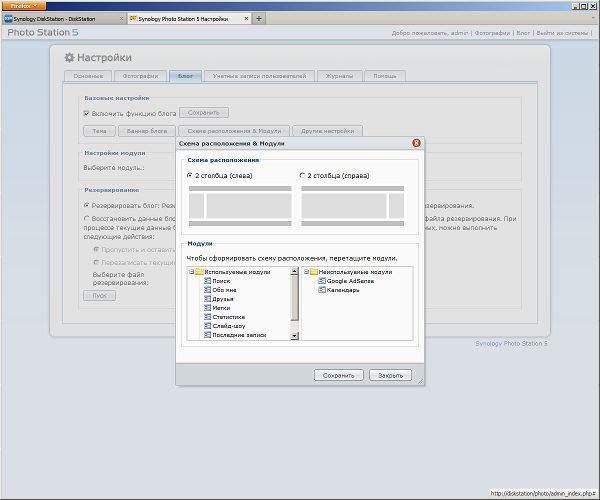Open a new browser tab with plus icon

point(259,18)
